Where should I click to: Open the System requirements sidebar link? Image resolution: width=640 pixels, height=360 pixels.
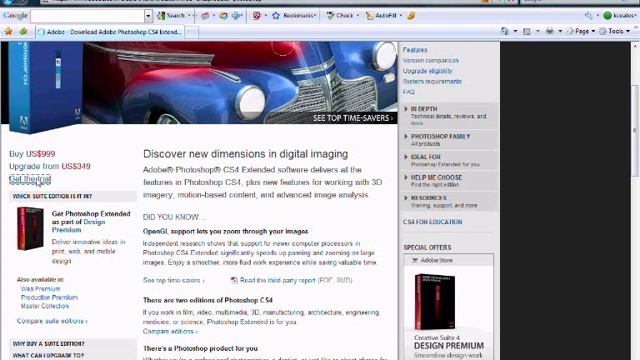pos(432,81)
